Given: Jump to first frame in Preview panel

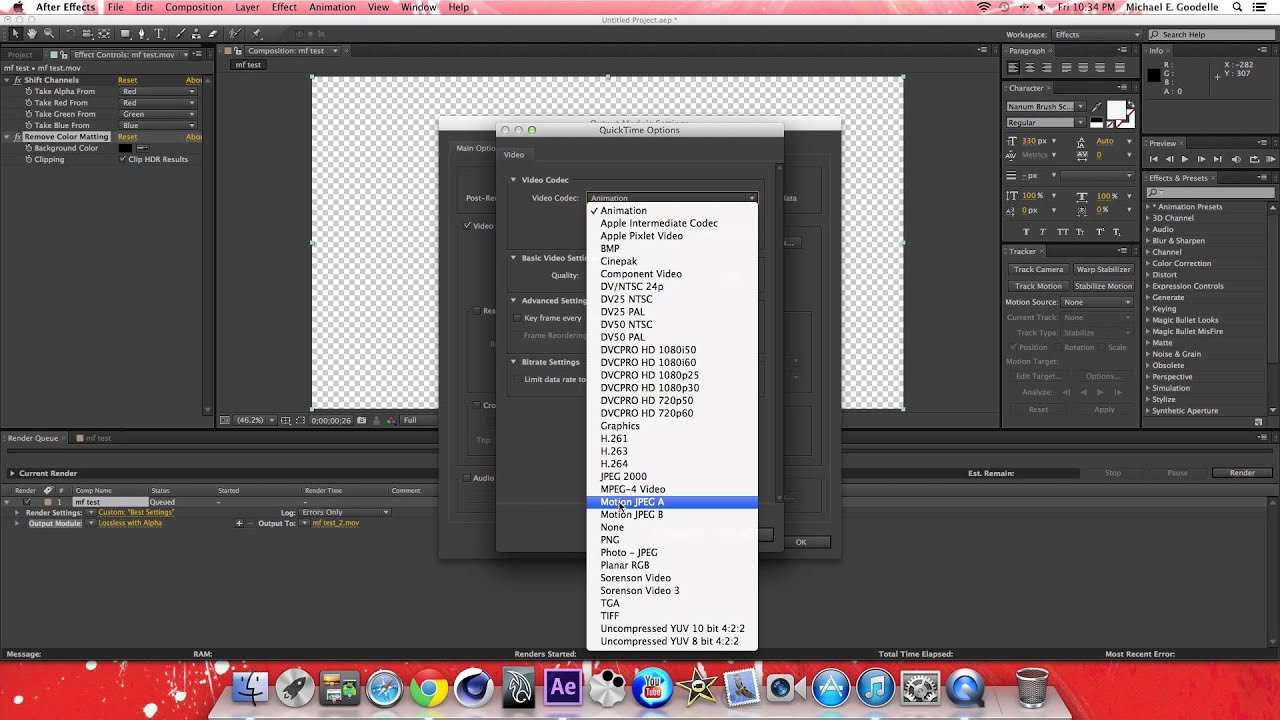Looking at the screenshot, I should coord(1153,159).
